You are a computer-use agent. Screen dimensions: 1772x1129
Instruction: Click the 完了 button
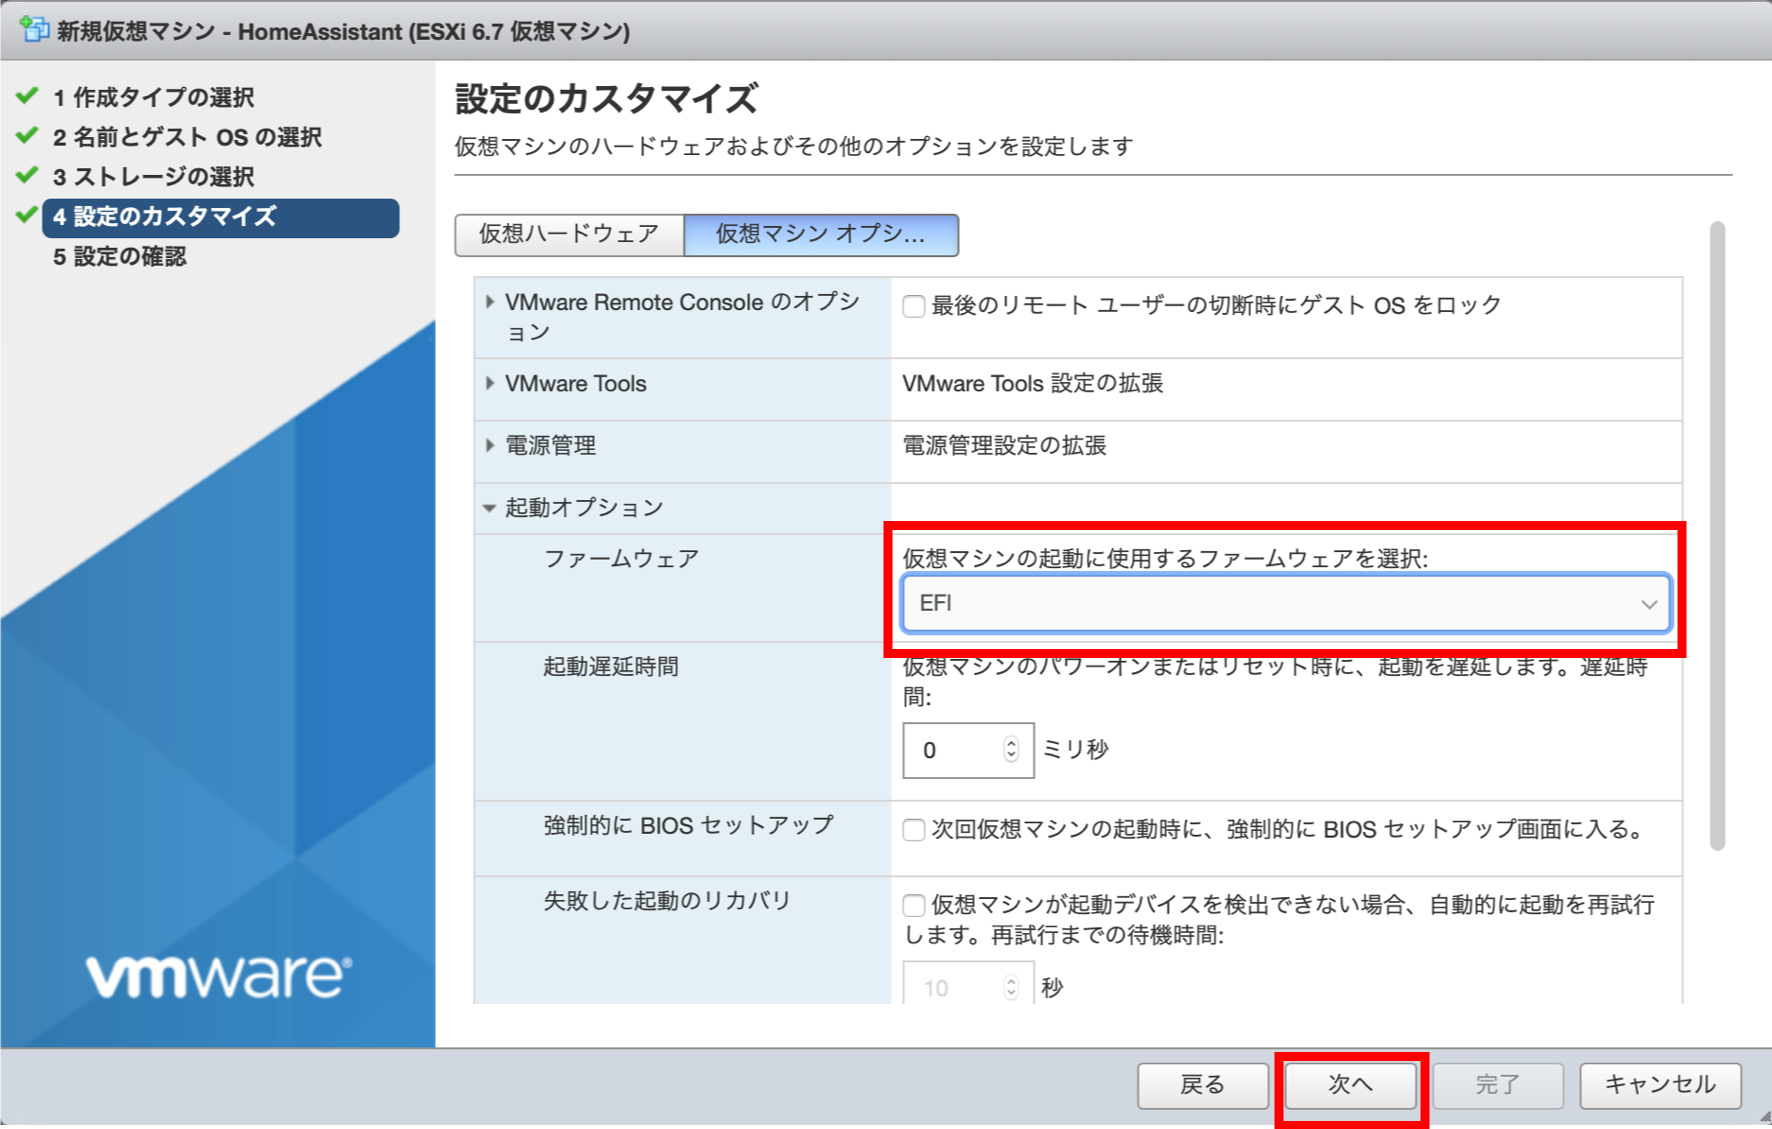(1498, 1085)
